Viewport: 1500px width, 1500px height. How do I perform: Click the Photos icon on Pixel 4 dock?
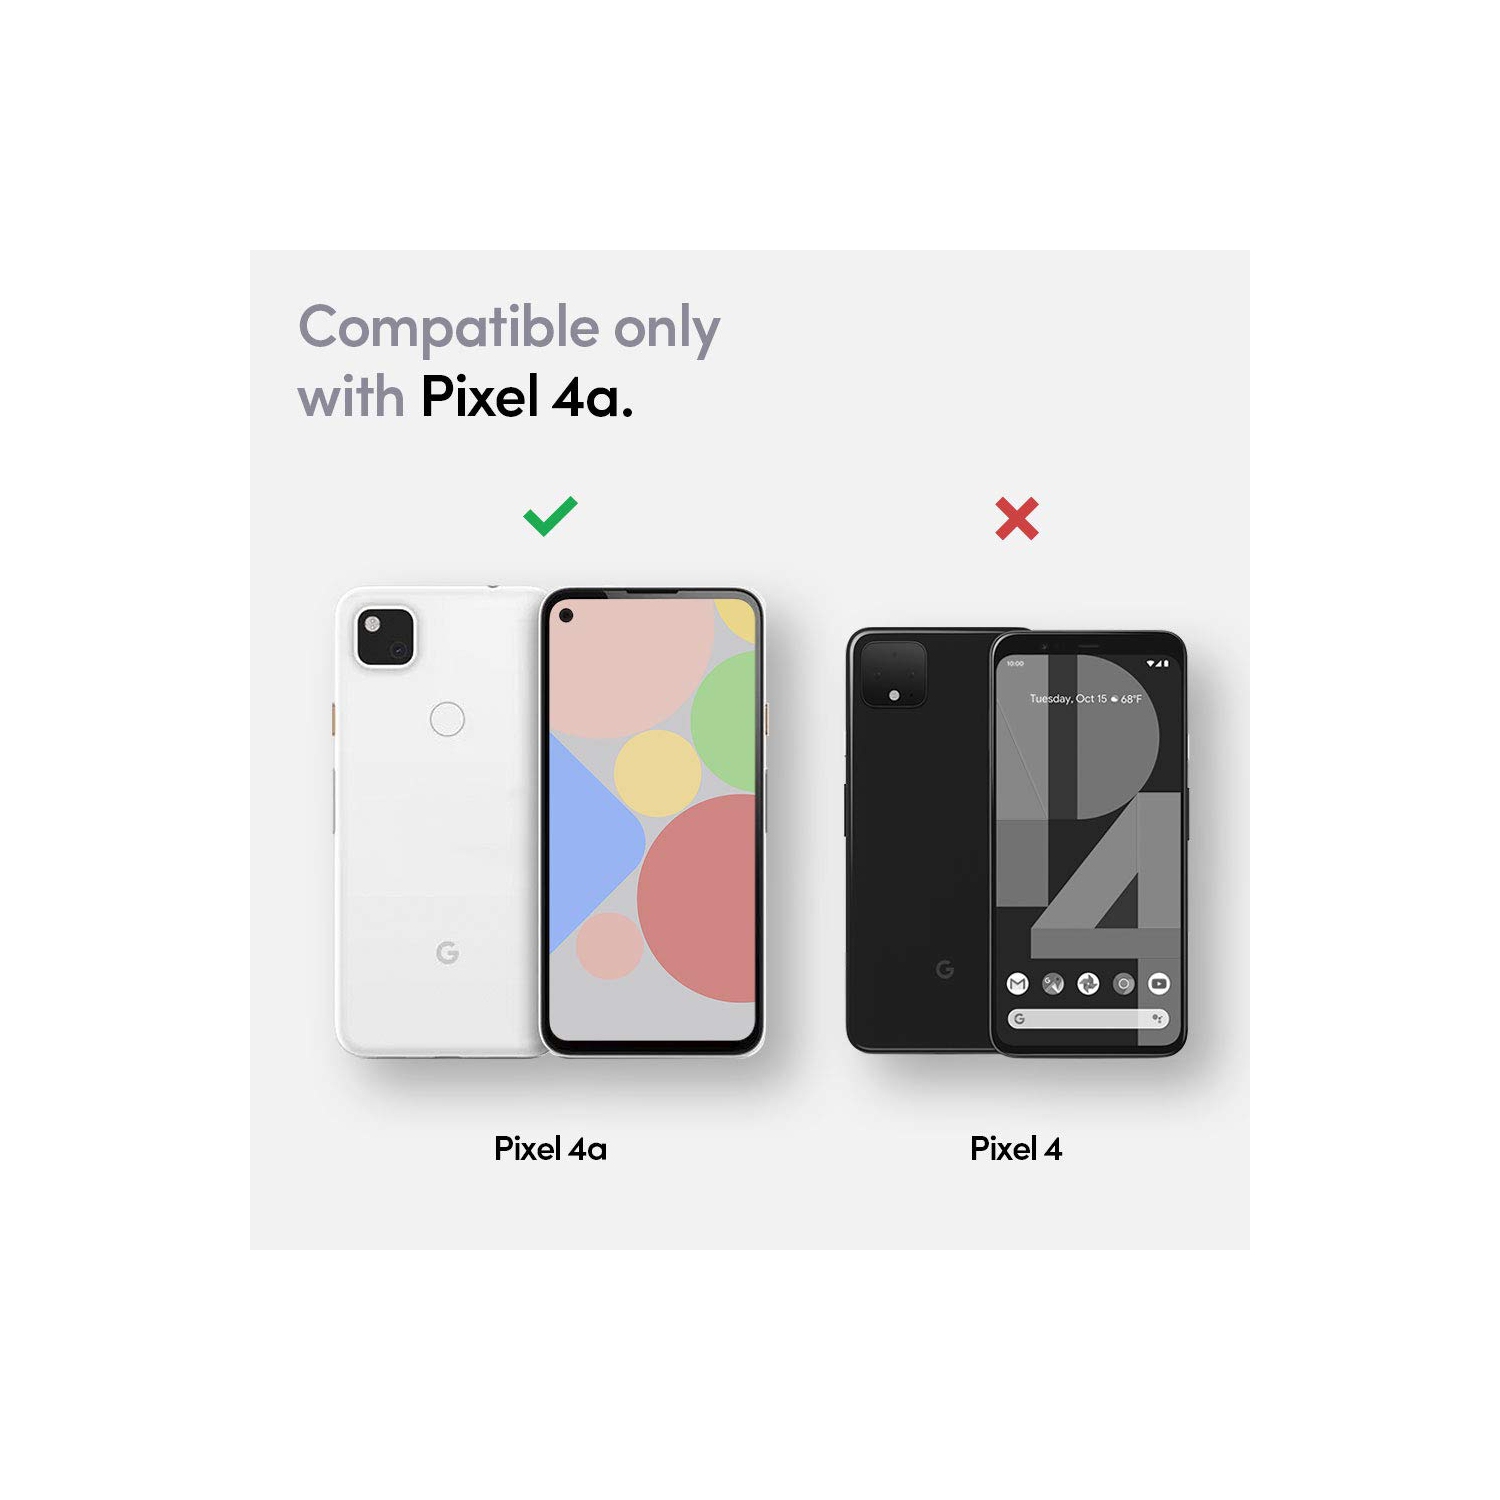(x=1088, y=984)
